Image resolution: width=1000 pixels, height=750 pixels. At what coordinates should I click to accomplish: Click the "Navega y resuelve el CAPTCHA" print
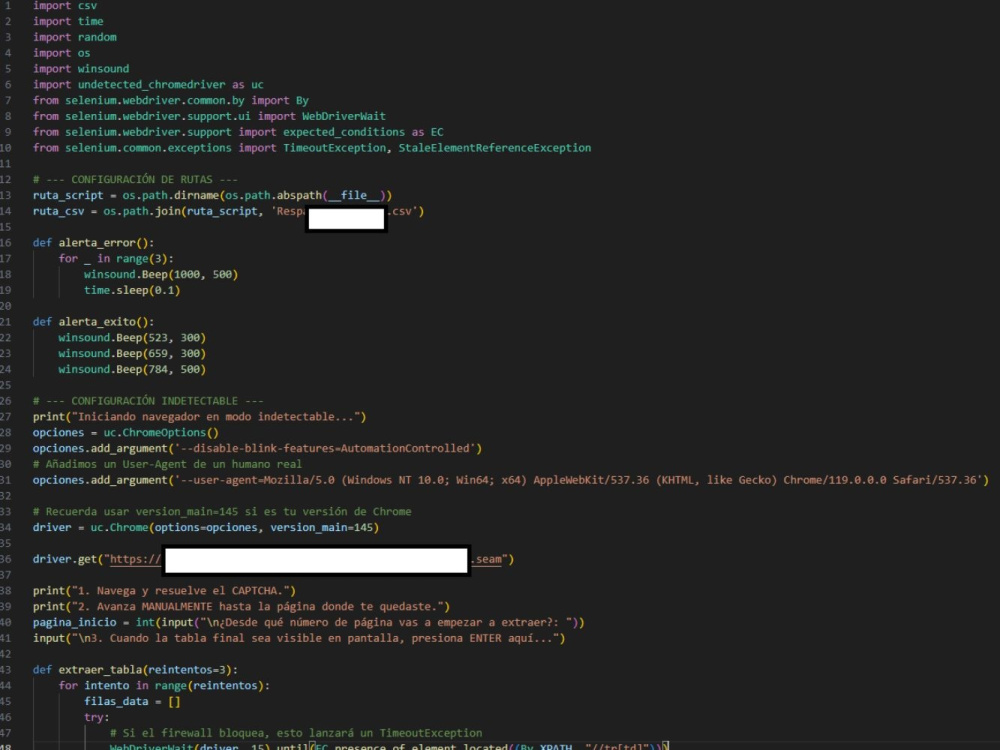[x=165, y=591]
